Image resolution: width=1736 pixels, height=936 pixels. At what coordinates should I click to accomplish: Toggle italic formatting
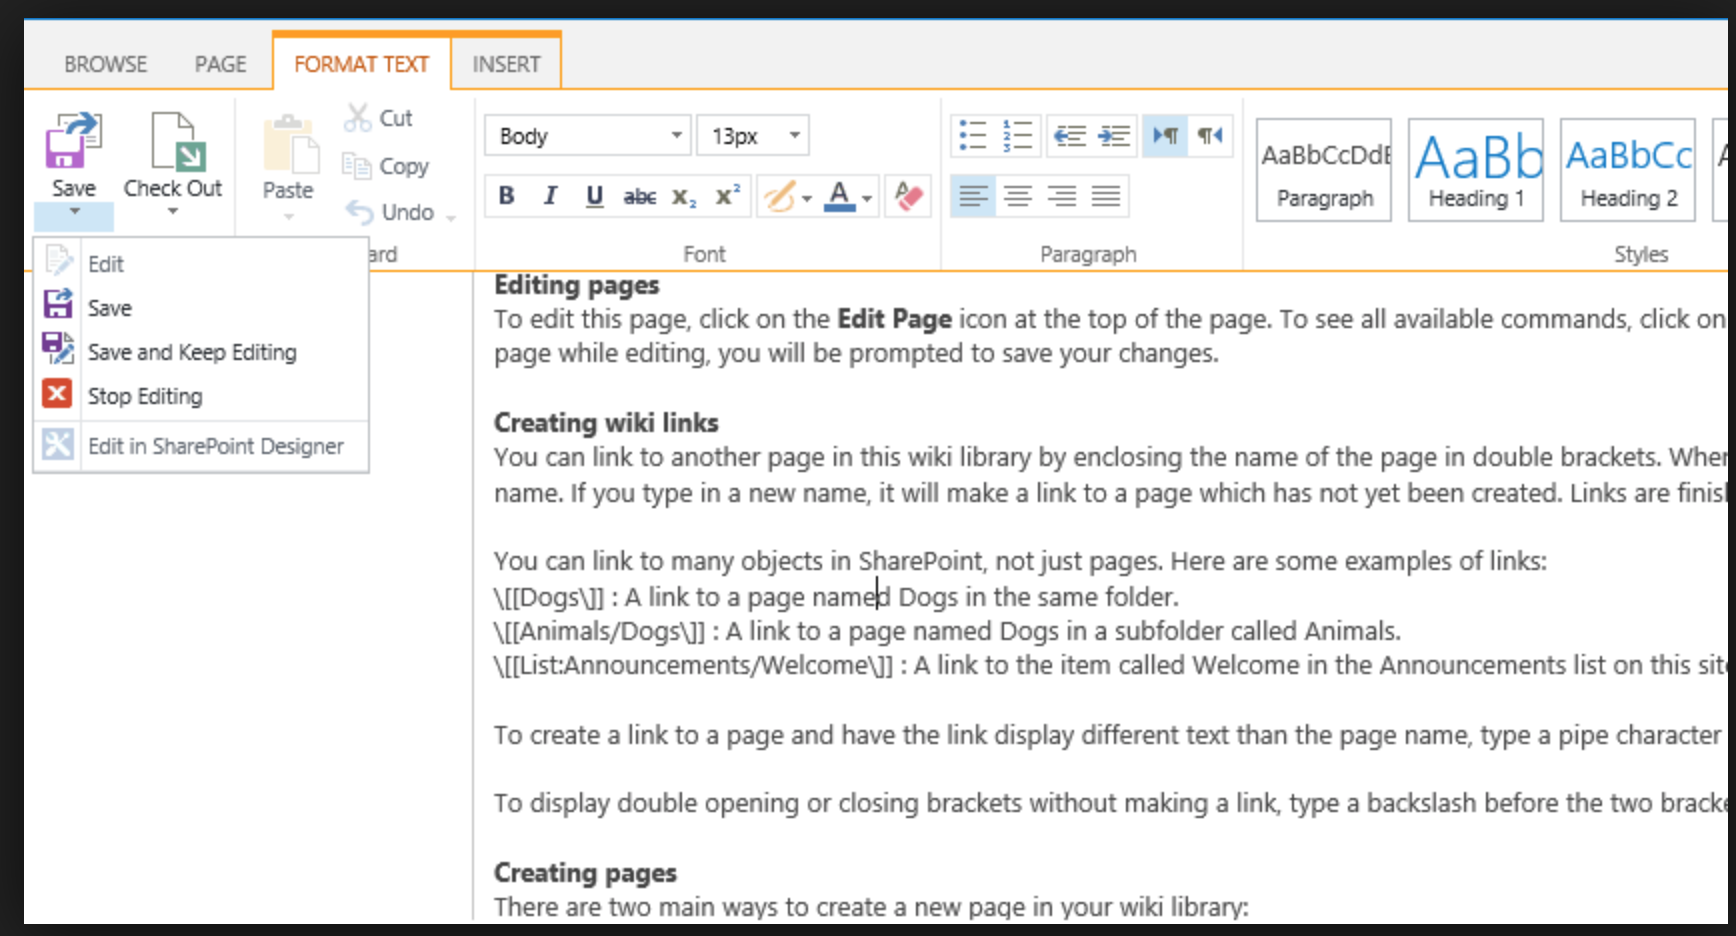click(x=550, y=196)
